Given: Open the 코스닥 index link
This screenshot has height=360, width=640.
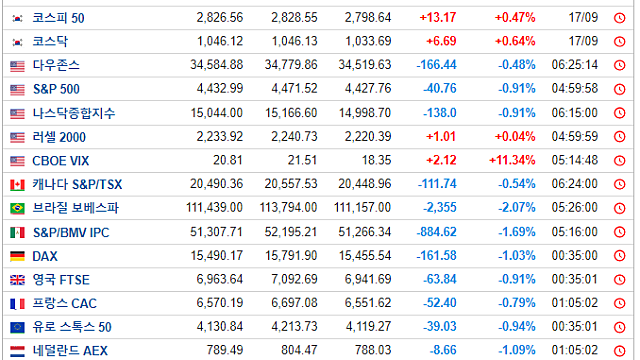Looking at the screenshot, I should (50, 41).
